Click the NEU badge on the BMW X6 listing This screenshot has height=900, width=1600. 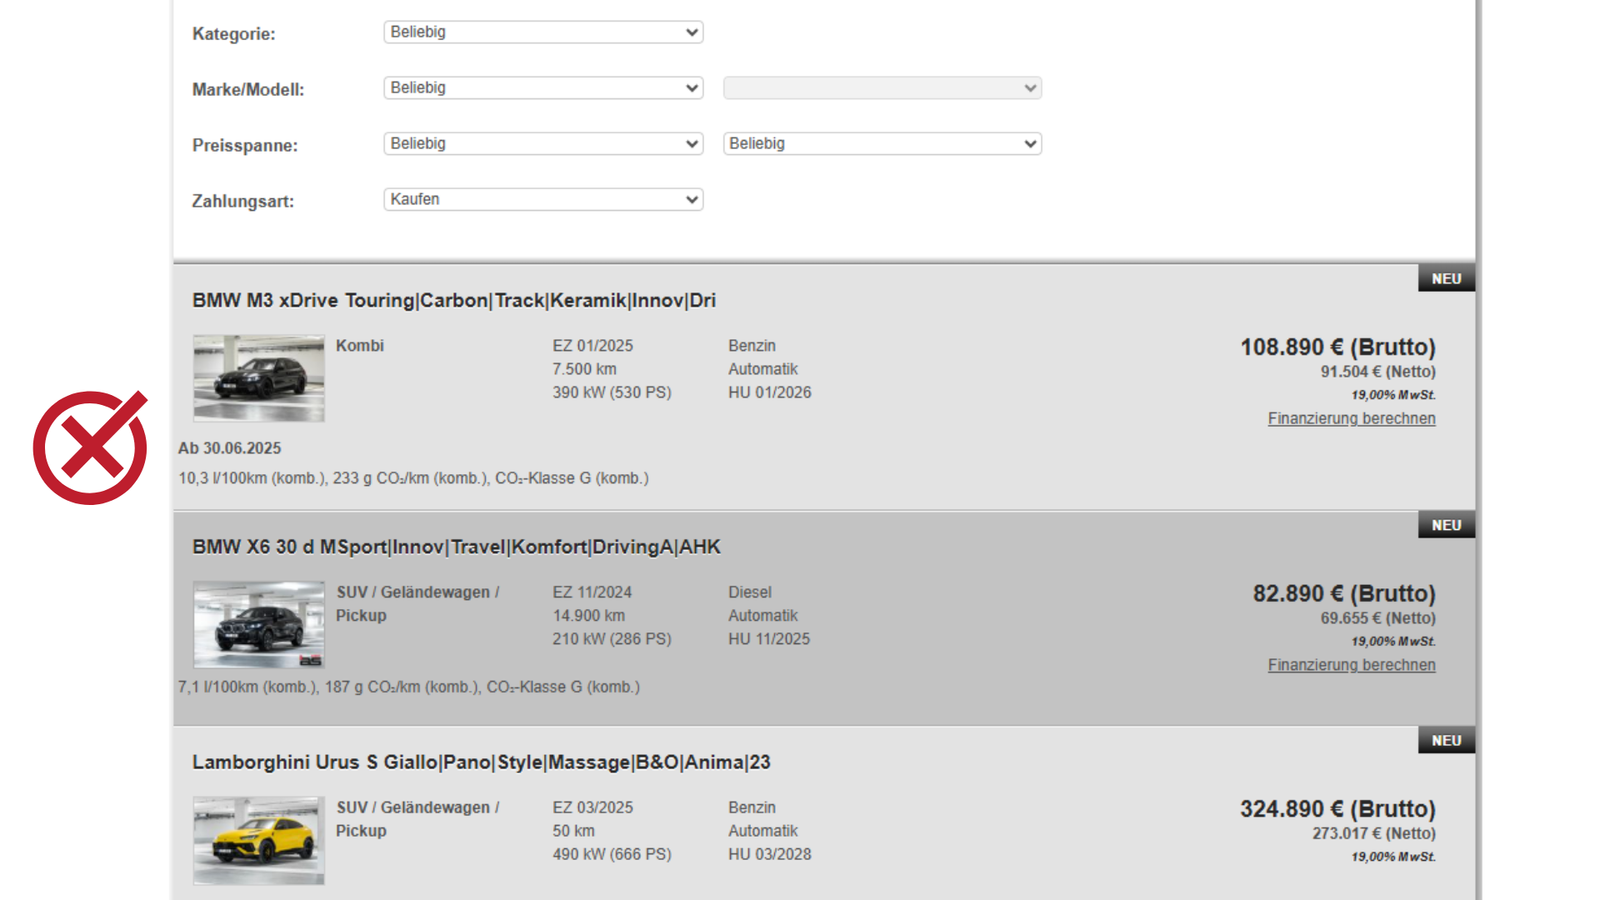click(x=1446, y=525)
